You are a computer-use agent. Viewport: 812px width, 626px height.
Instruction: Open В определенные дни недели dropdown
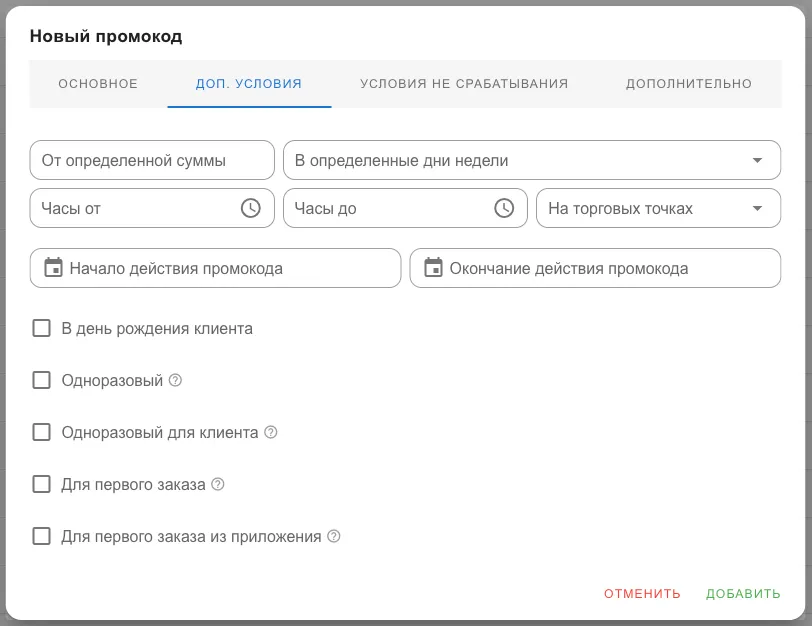click(x=532, y=160)
